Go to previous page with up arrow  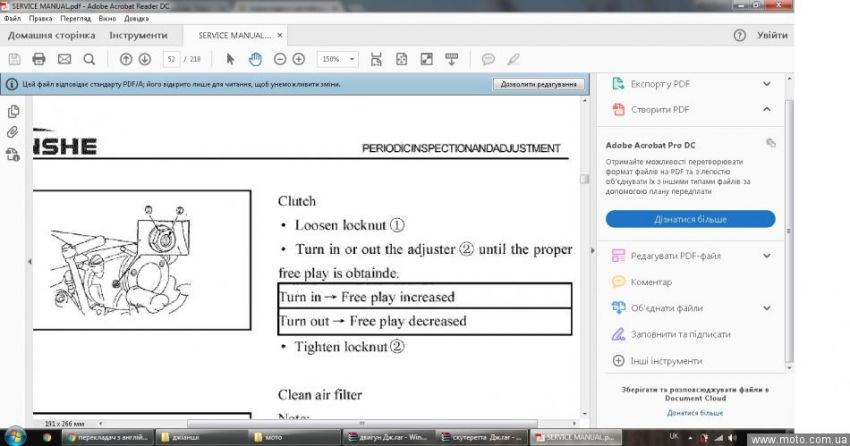(x=126, y=59)
